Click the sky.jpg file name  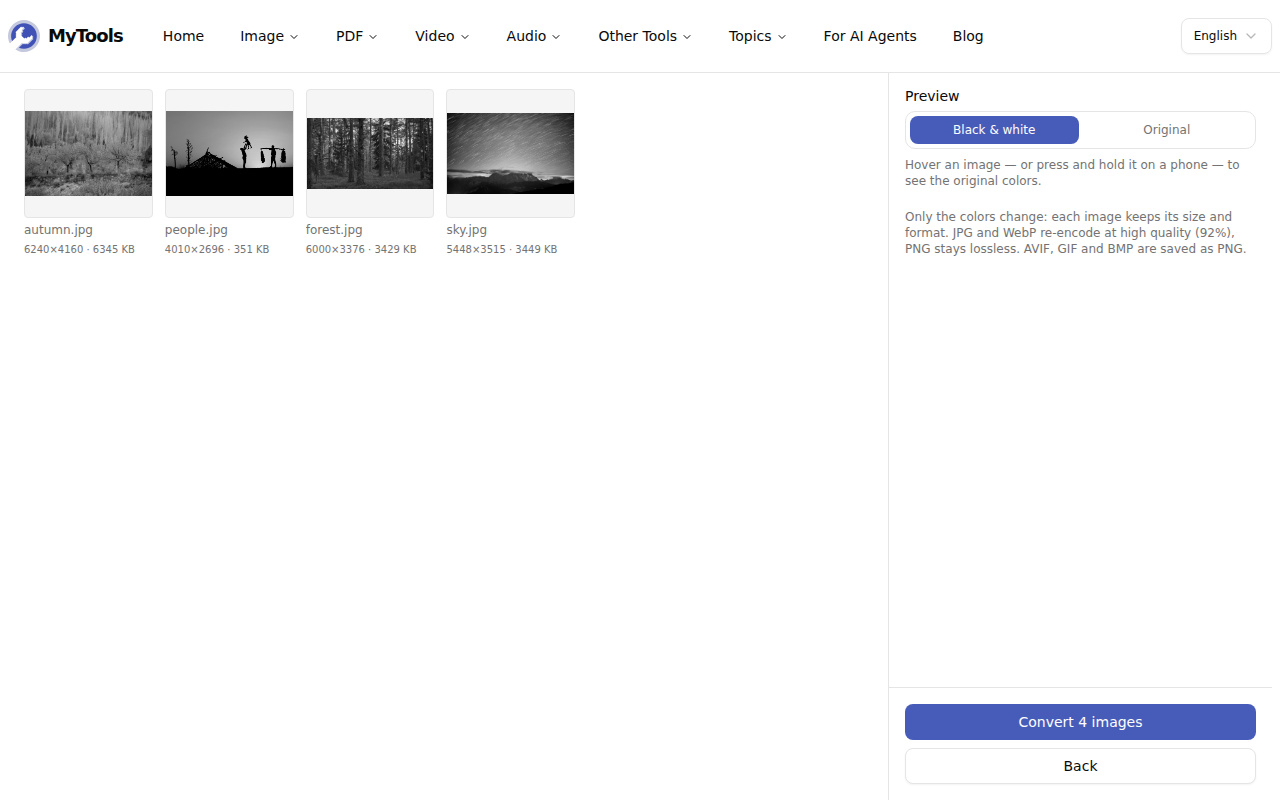pyautogui.click(x=467, y=230)
